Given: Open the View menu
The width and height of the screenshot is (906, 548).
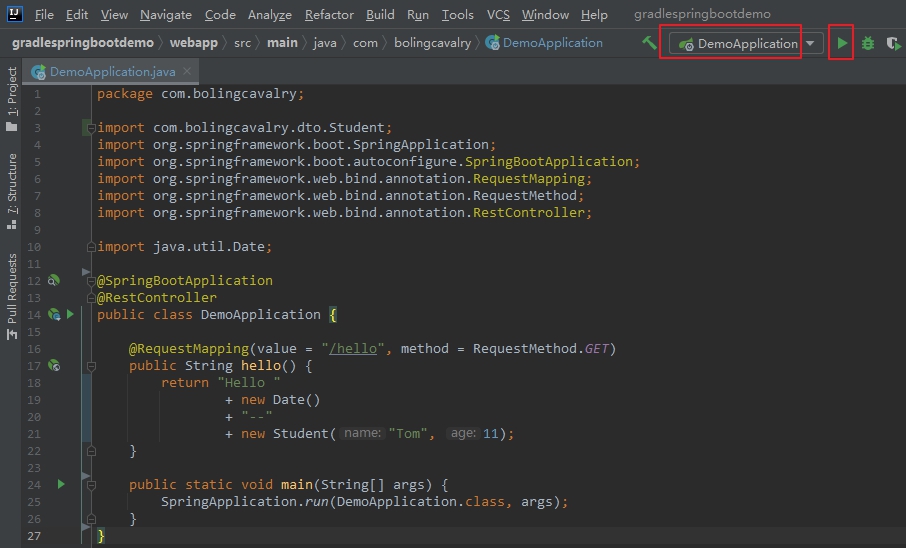Looking at the screenshot, I should (x=114, y=14).
